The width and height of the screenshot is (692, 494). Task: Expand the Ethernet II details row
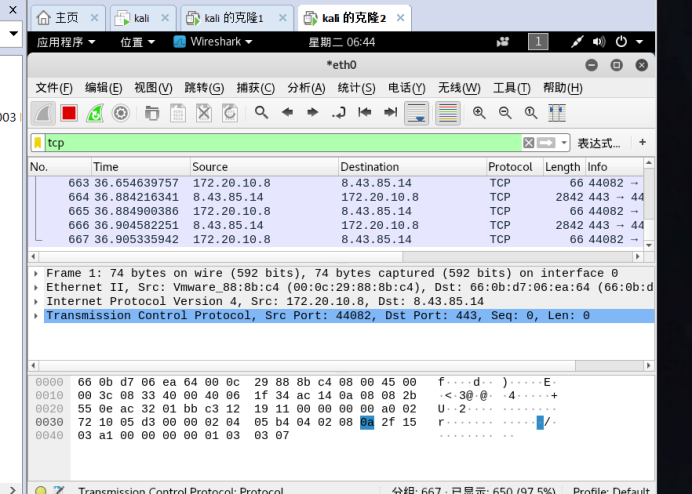[36, 287]
